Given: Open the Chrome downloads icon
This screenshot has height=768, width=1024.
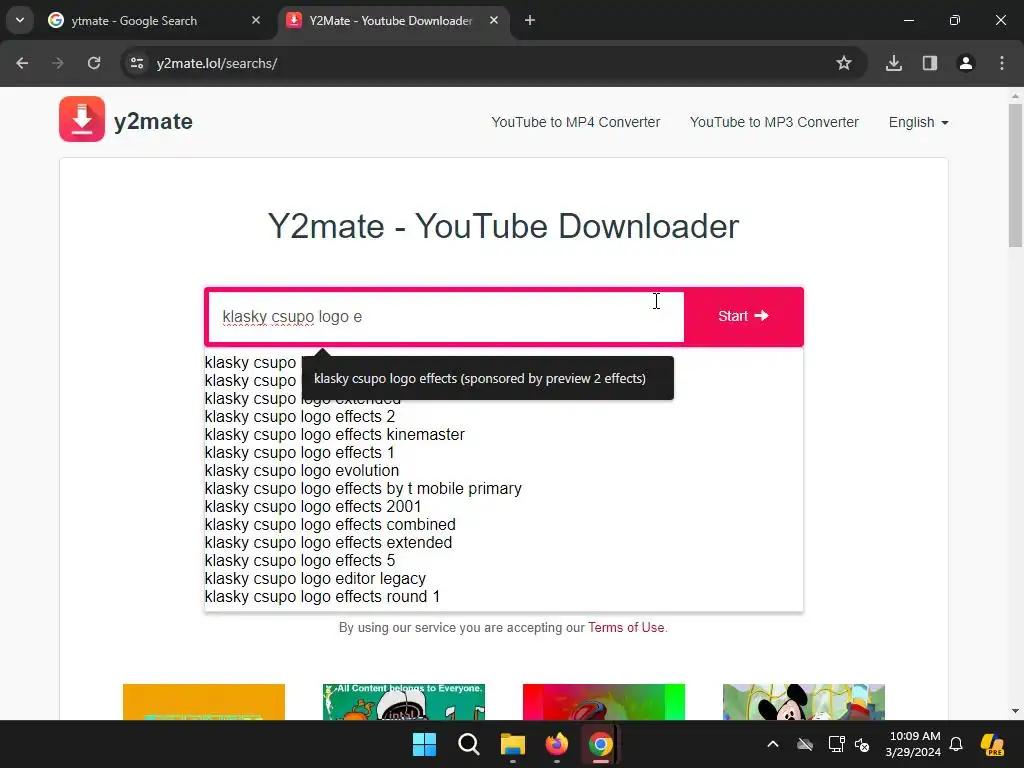Looking at the screenshot, I should pyautogui.click(x=894, y=63).
